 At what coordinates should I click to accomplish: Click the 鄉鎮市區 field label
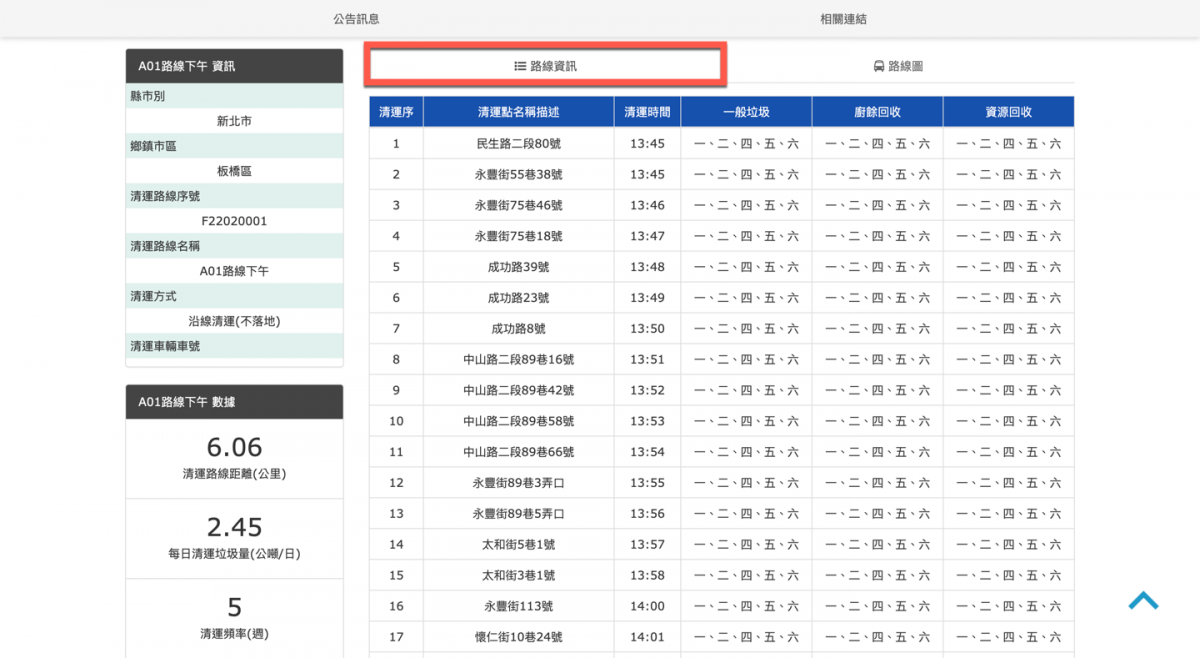tap(153, 146)
